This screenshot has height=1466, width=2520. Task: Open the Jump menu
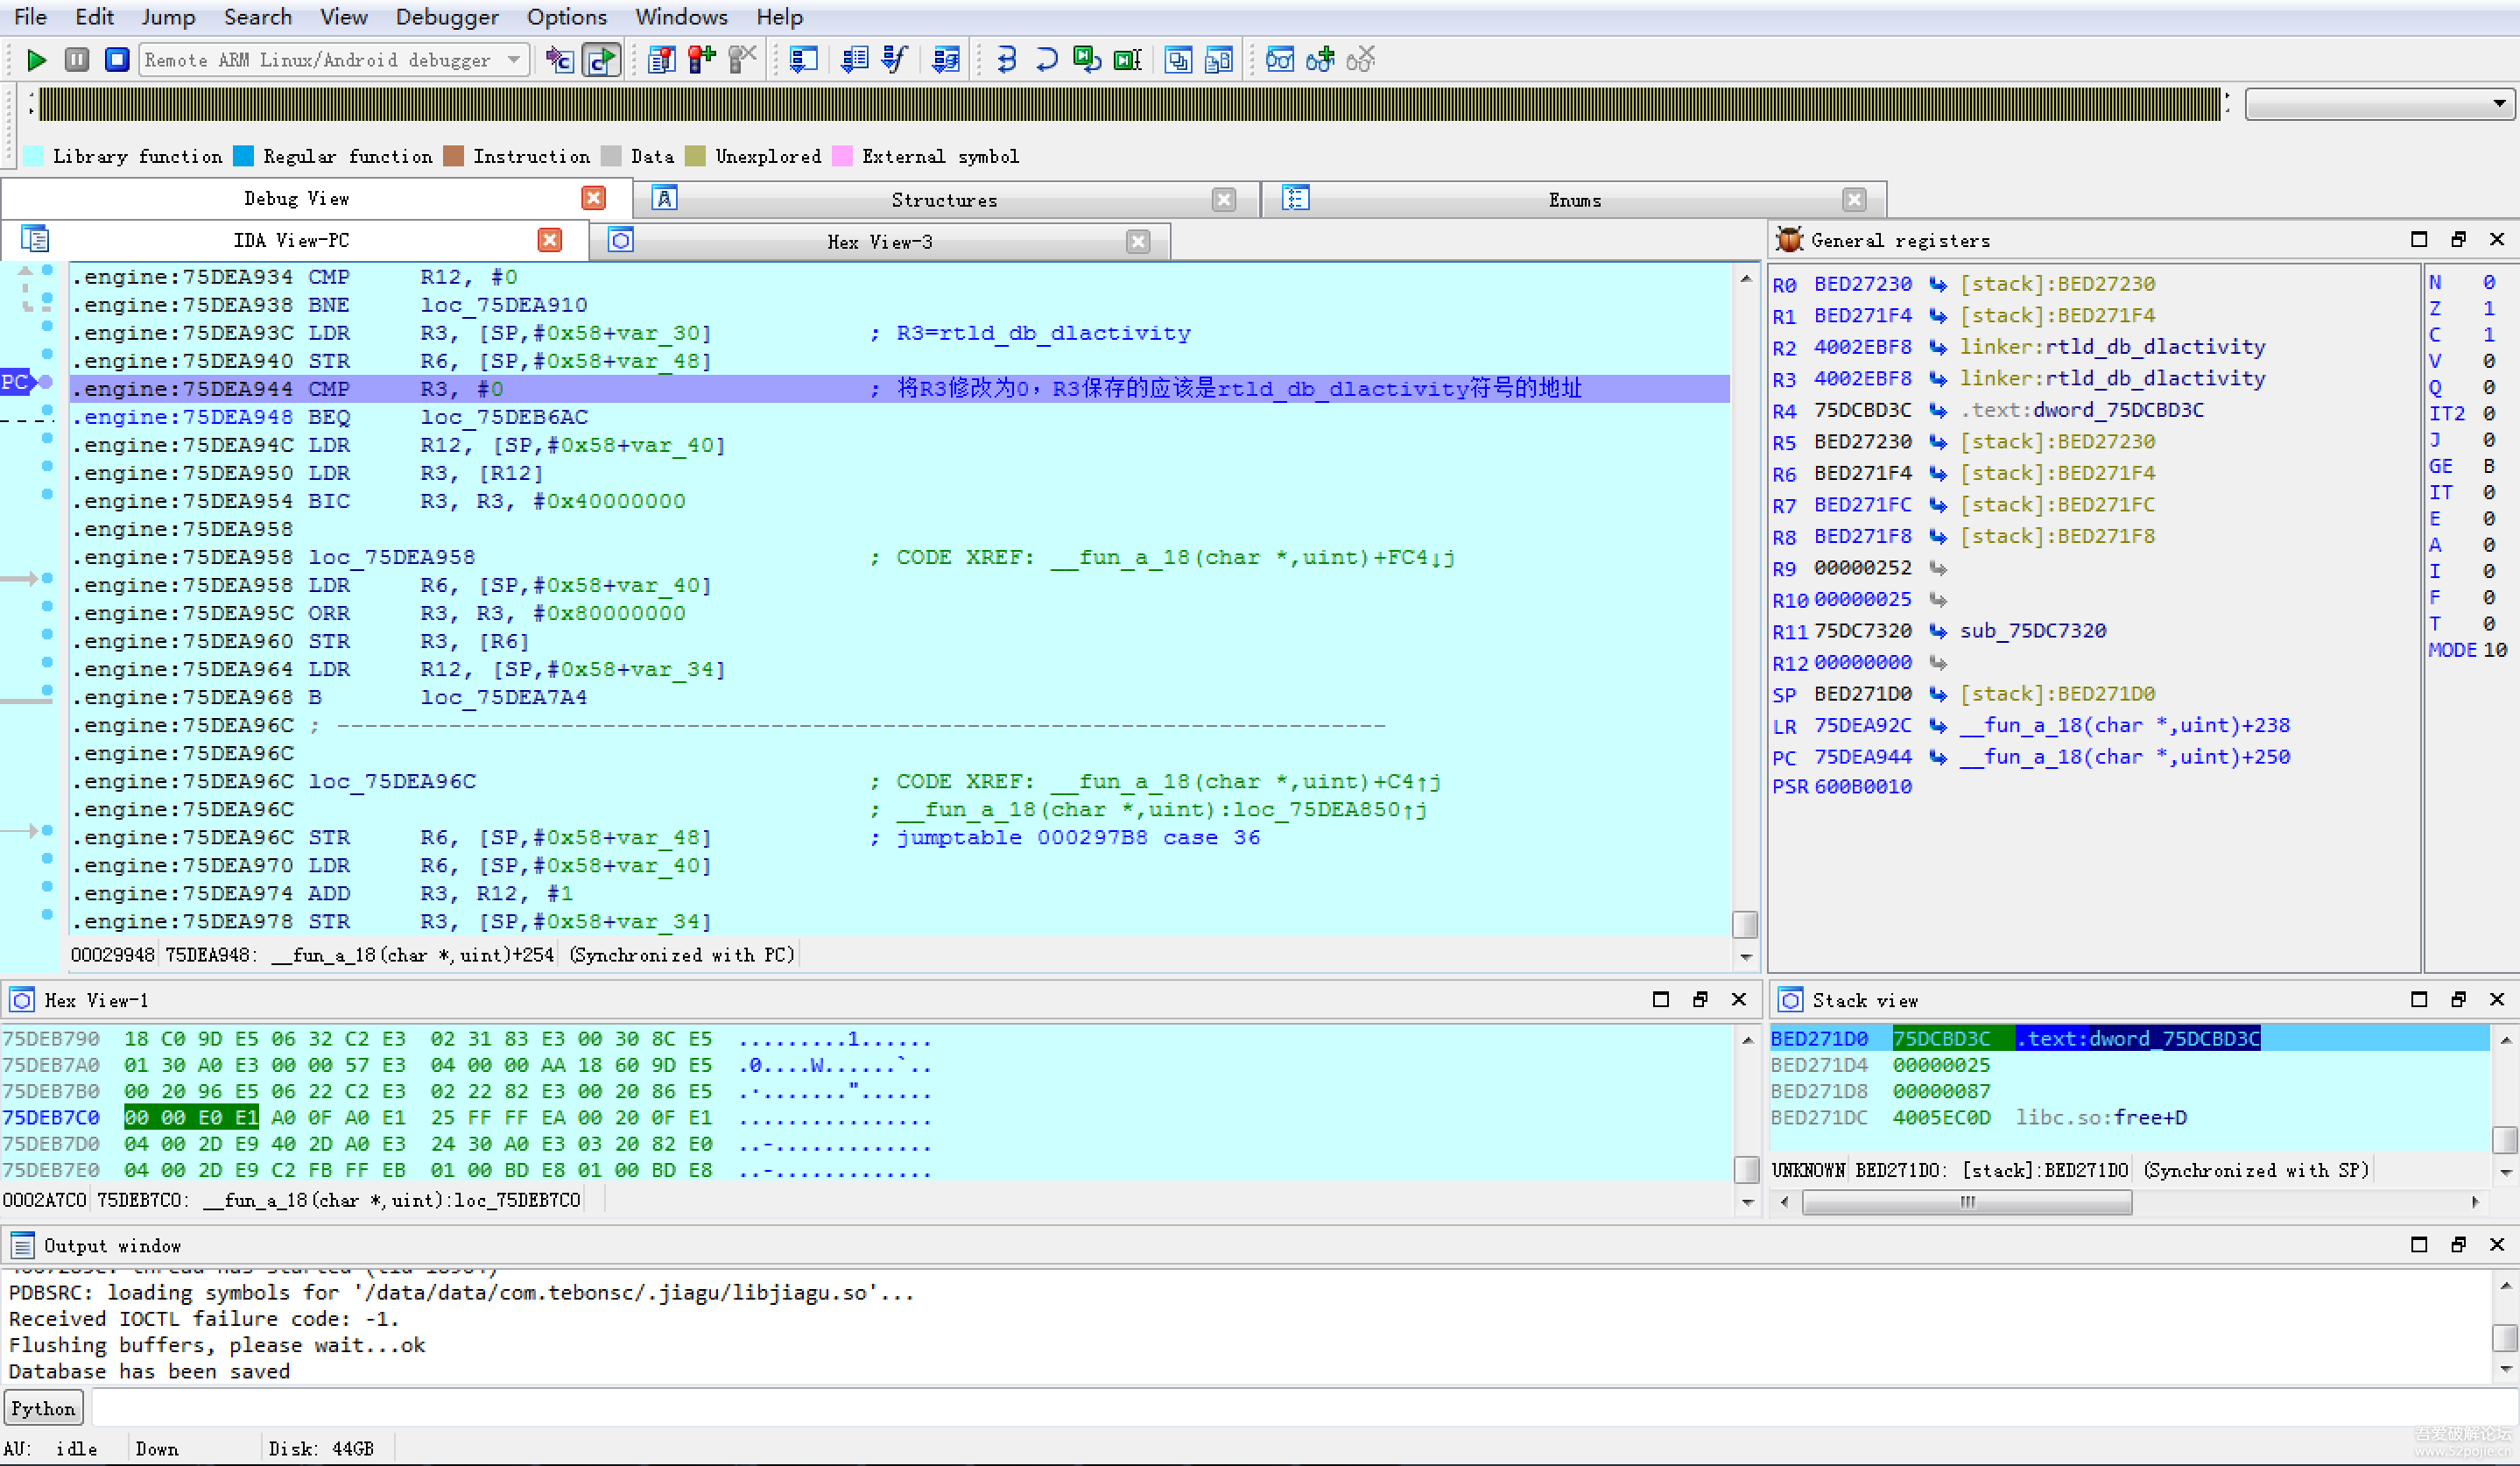tap(168, 17)
